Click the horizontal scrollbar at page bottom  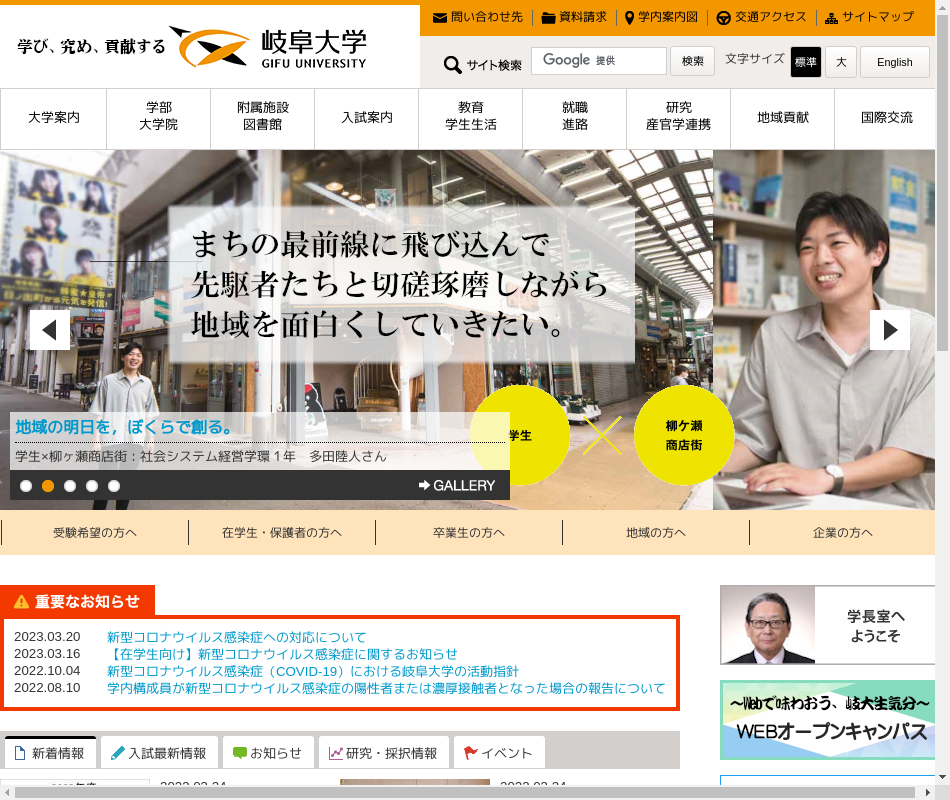coord(465,793)
